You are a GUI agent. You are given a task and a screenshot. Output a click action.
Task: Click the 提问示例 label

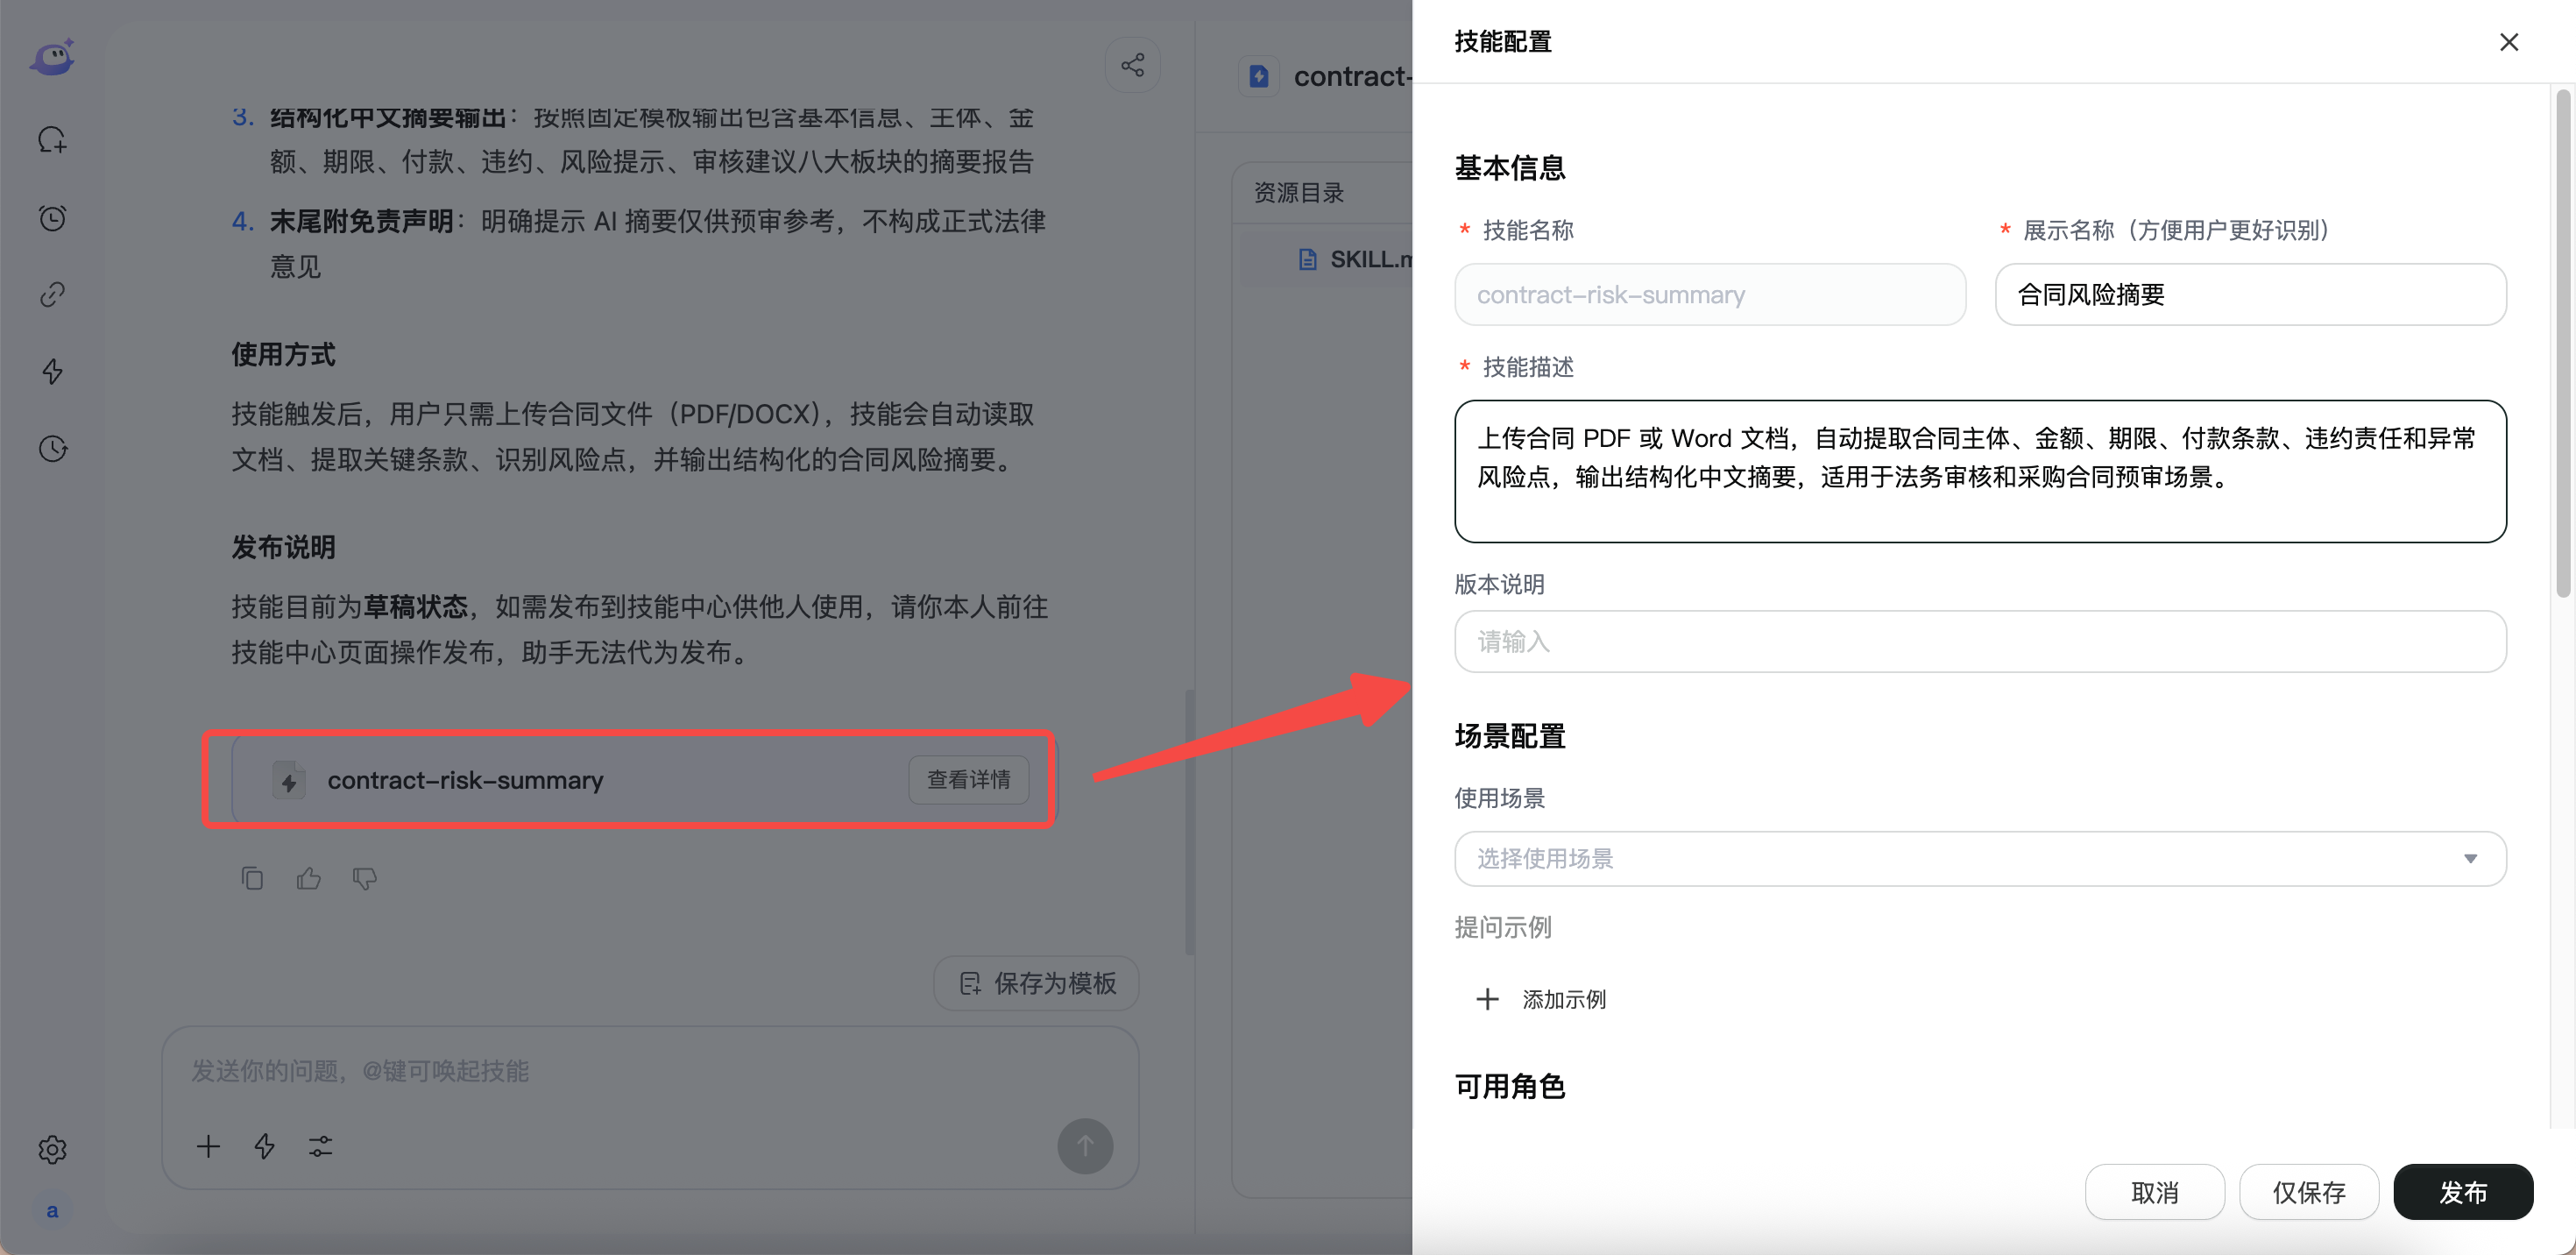[x=1502, y=926]
